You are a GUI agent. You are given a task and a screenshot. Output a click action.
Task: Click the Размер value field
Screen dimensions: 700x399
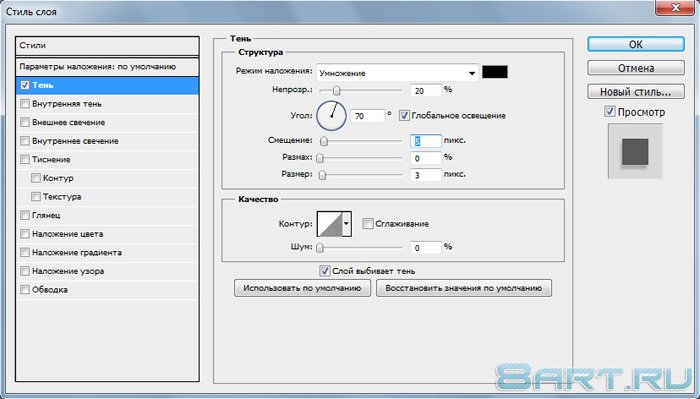click(x=425, y=175)
